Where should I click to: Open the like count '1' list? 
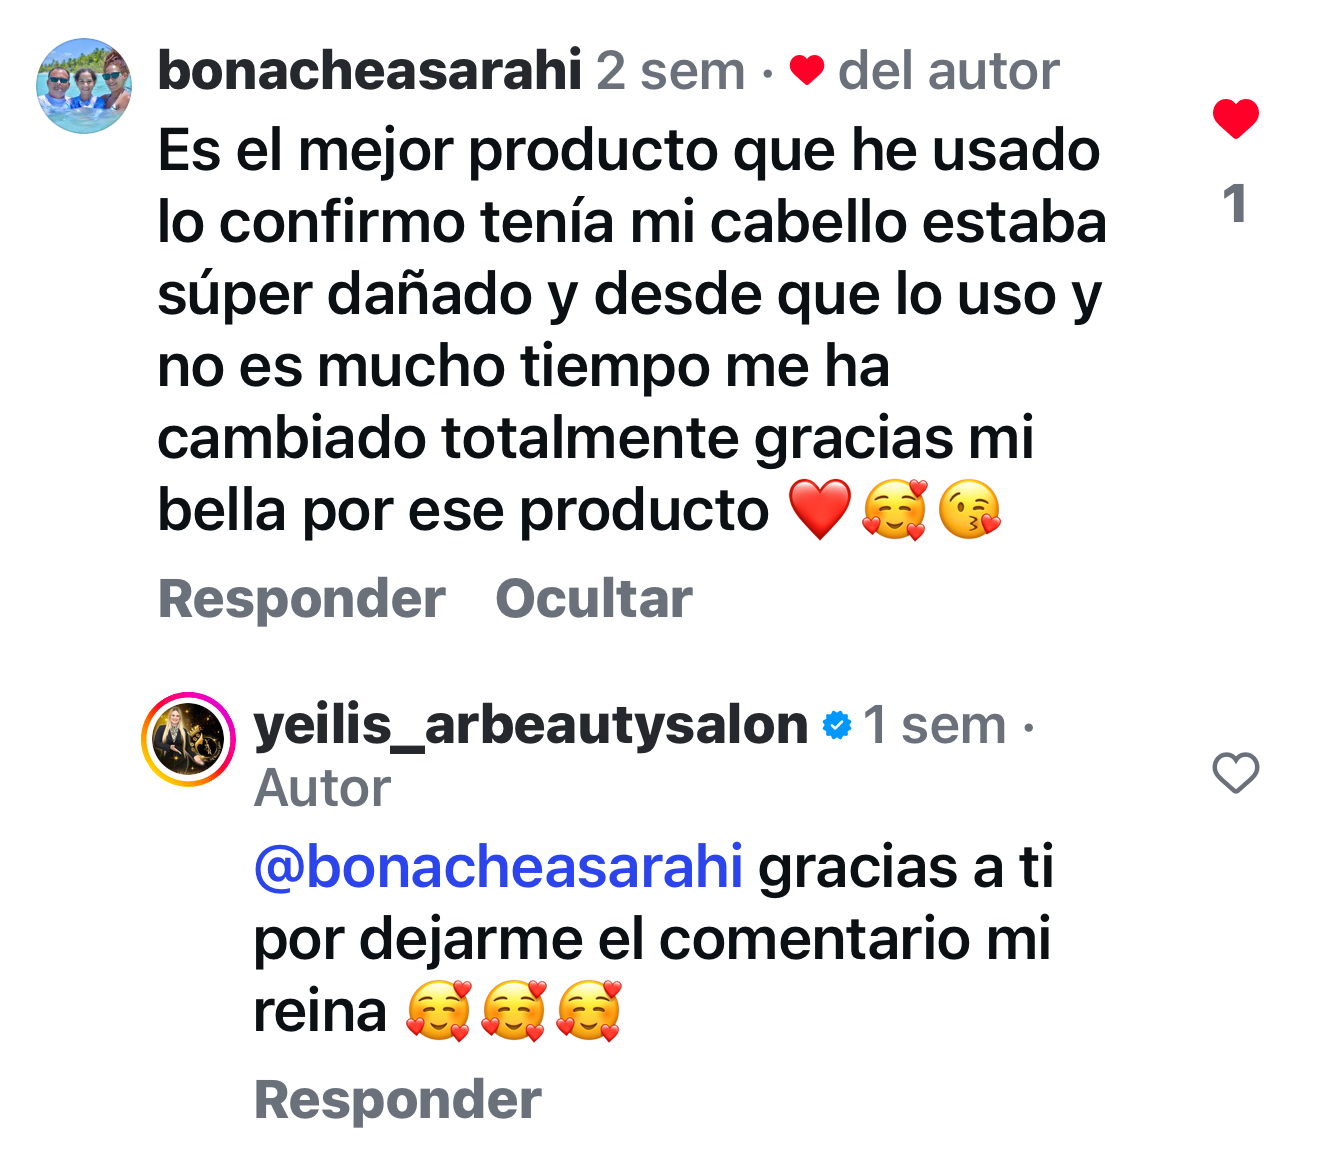click(1235, 204)
